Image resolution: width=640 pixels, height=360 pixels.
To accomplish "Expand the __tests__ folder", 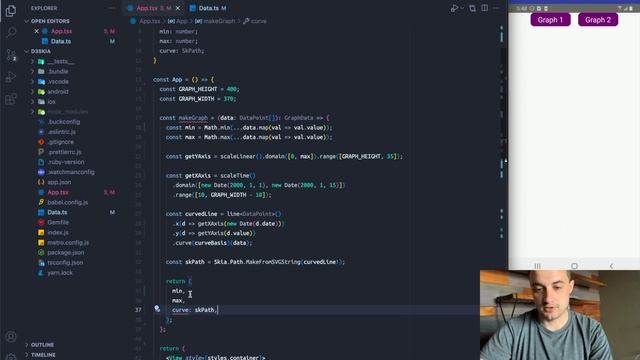I will (61, 61).
